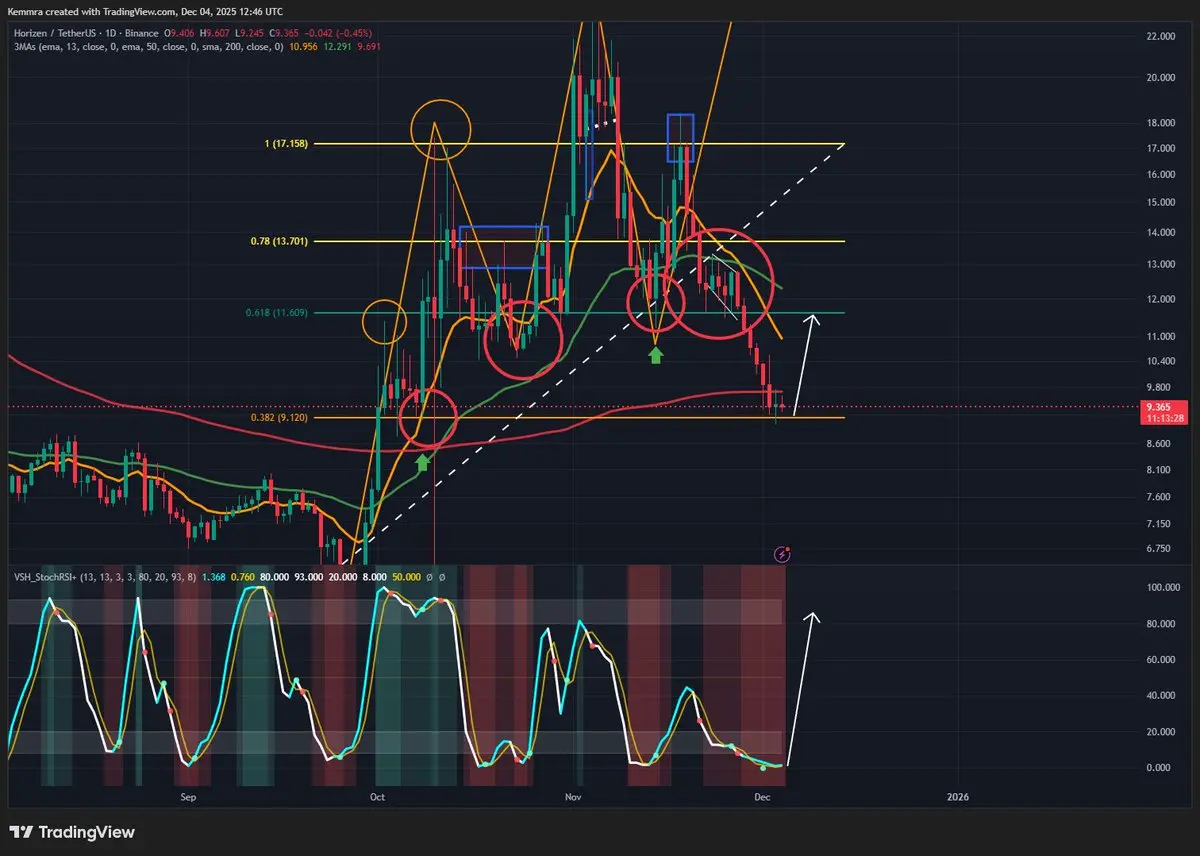Click the Dec time axis label
The height and width of the screenshot is (856, 1200).
click(x=762, y=798)
